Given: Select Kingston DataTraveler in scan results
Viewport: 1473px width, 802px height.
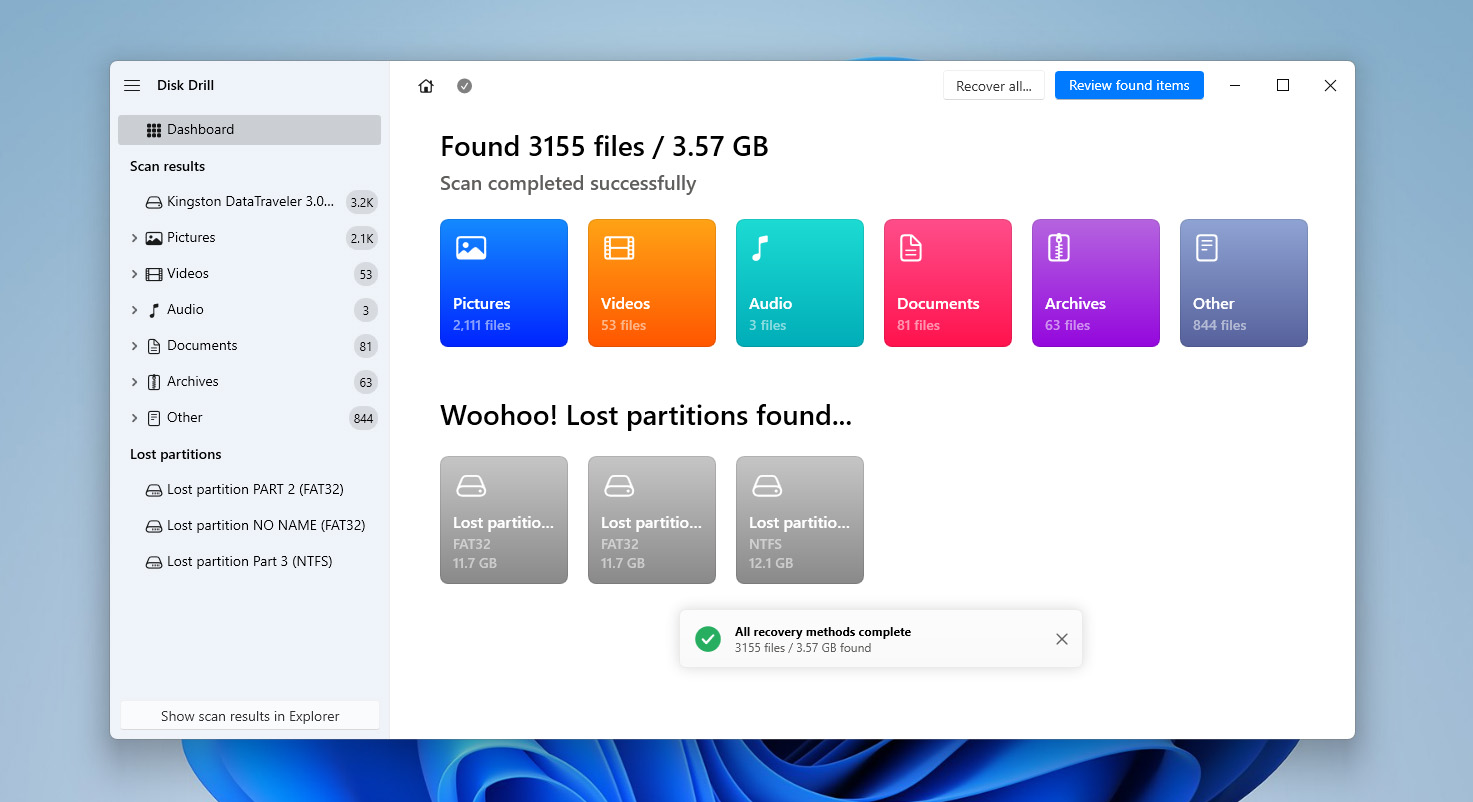Looking at the screenshot, I should pos(249,202).
